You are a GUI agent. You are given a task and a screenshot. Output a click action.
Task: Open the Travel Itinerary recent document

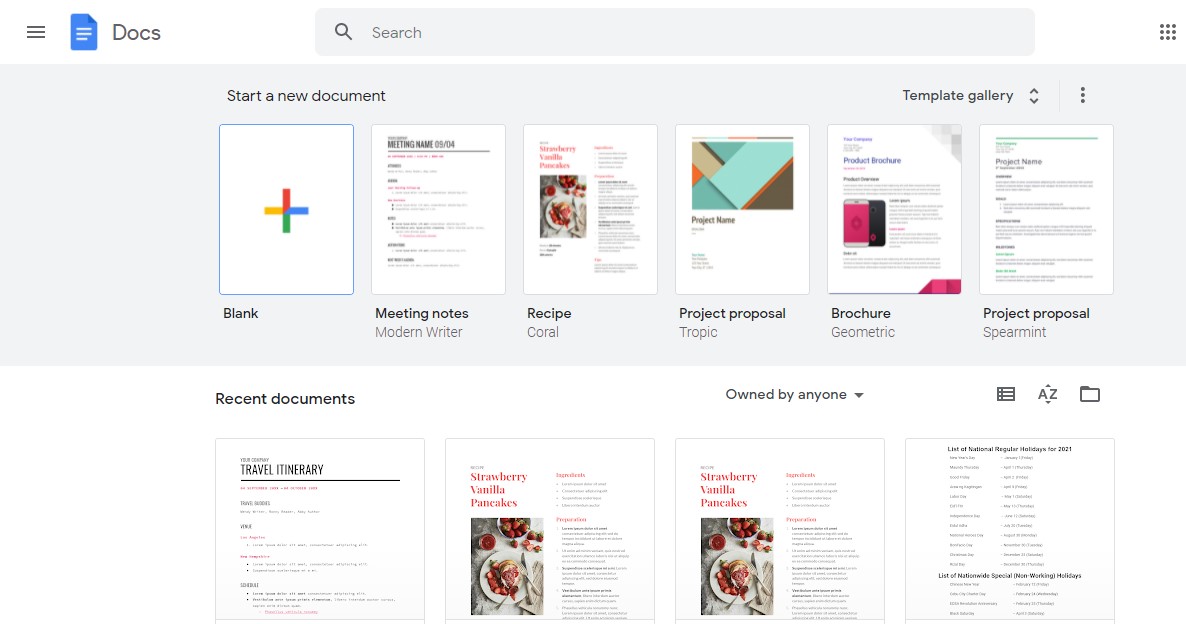pyautogui.click(x=320, y=530)
